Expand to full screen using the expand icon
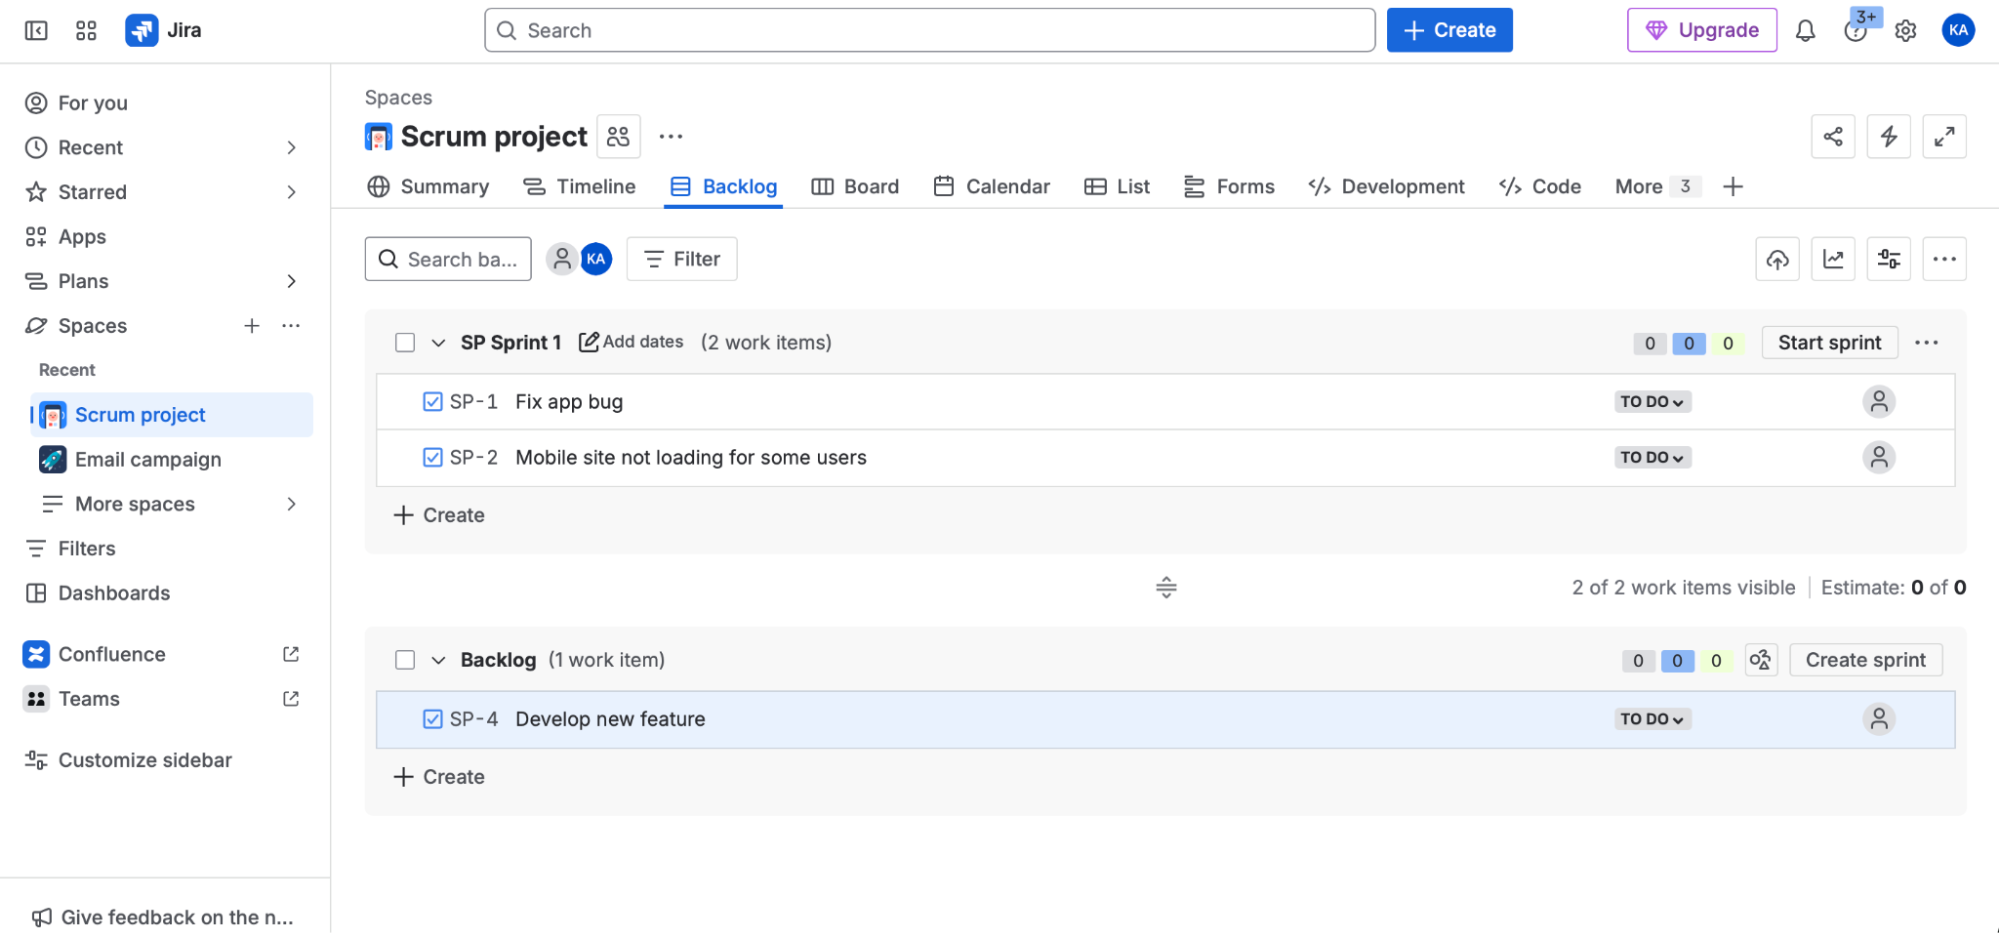The height and width of the screenshot is (934, 1999). 1944,136
